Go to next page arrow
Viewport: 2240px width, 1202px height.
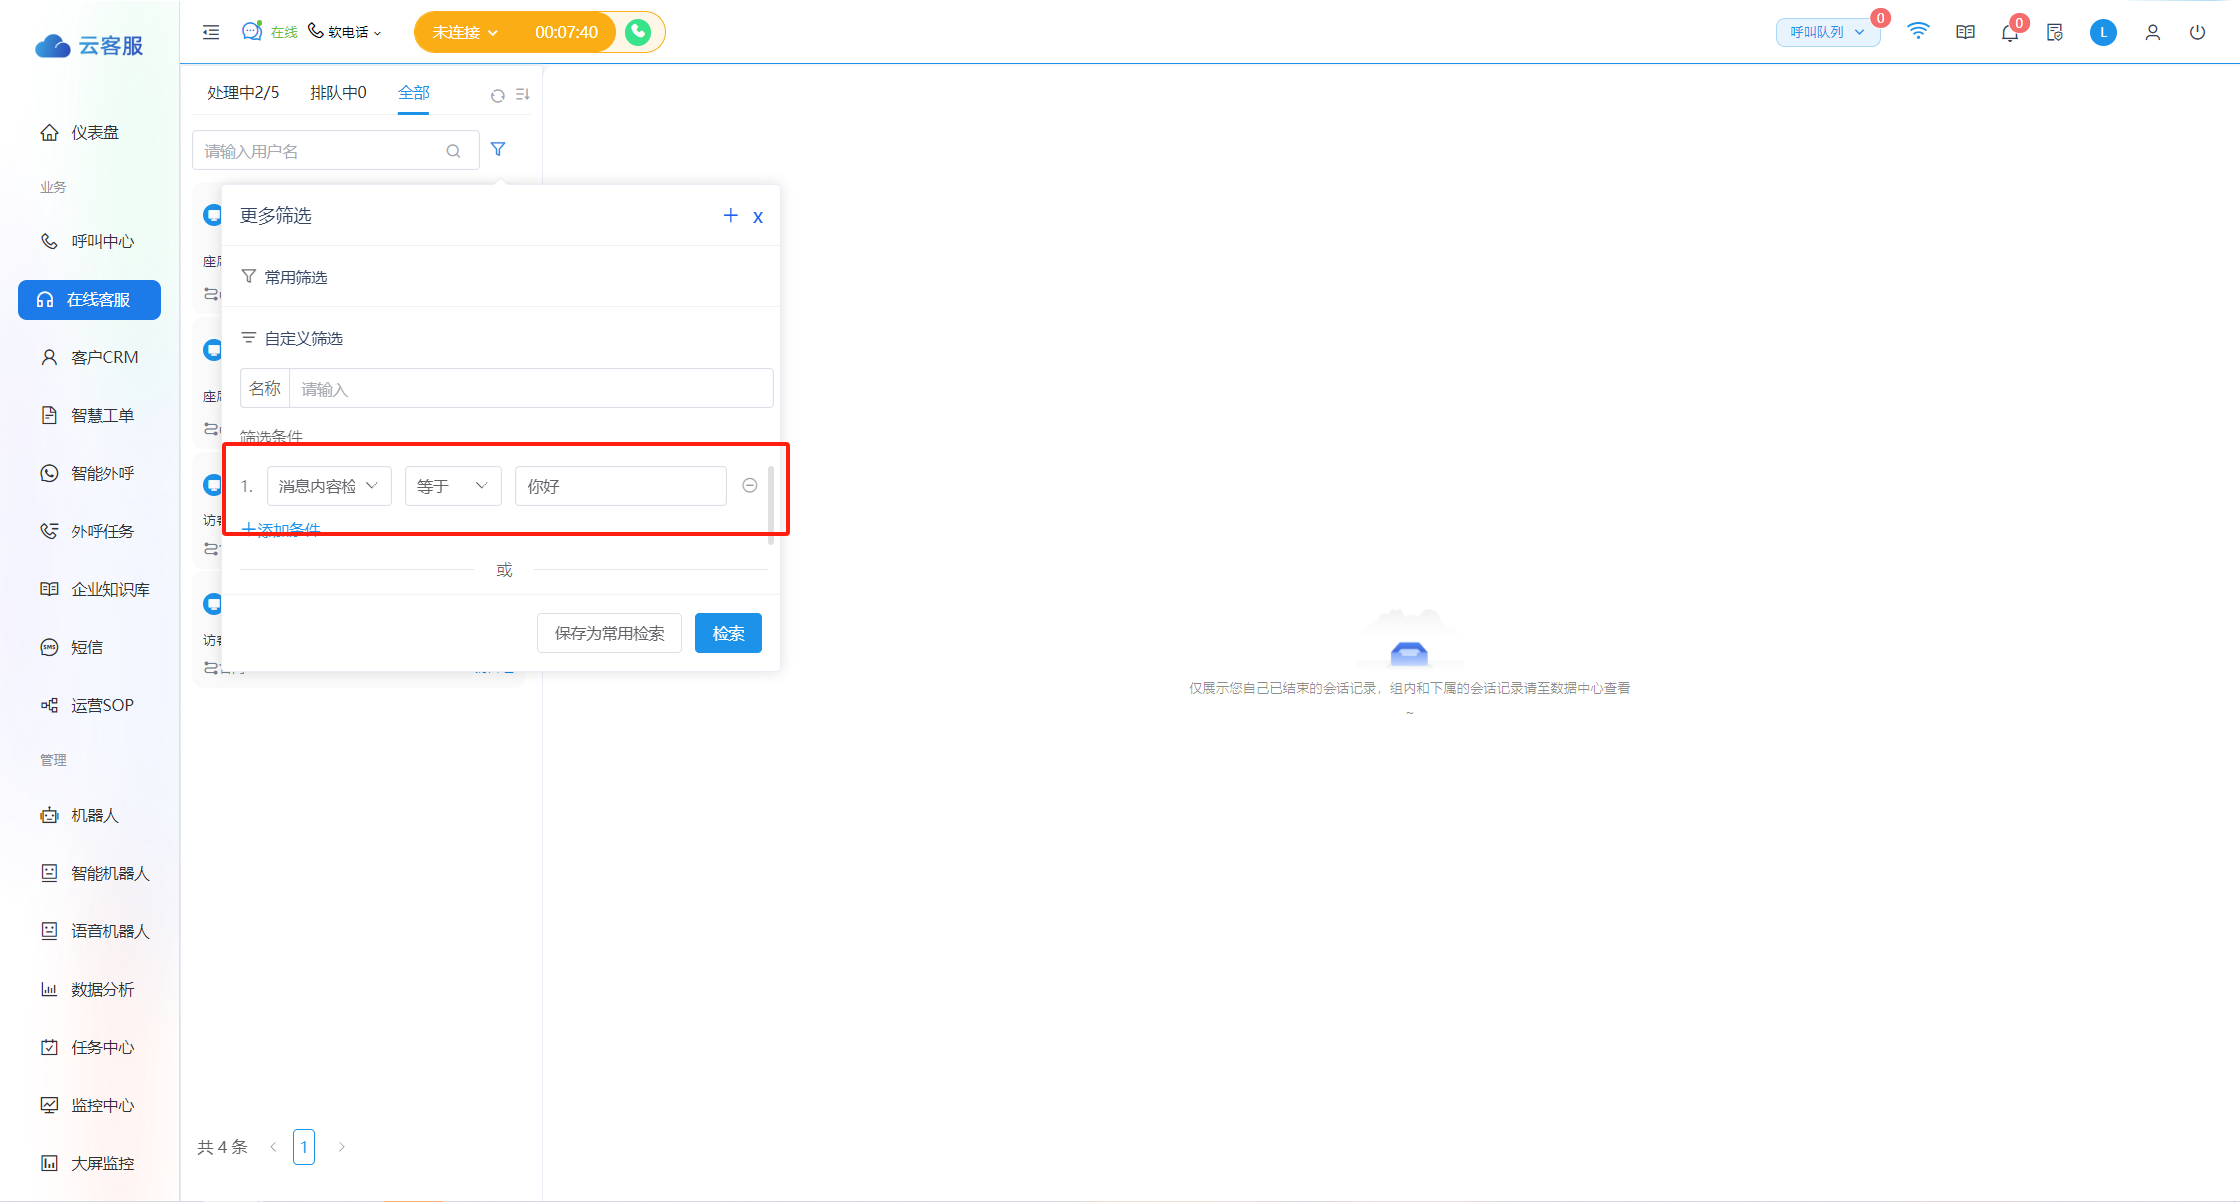click(x=341, y=1147)
